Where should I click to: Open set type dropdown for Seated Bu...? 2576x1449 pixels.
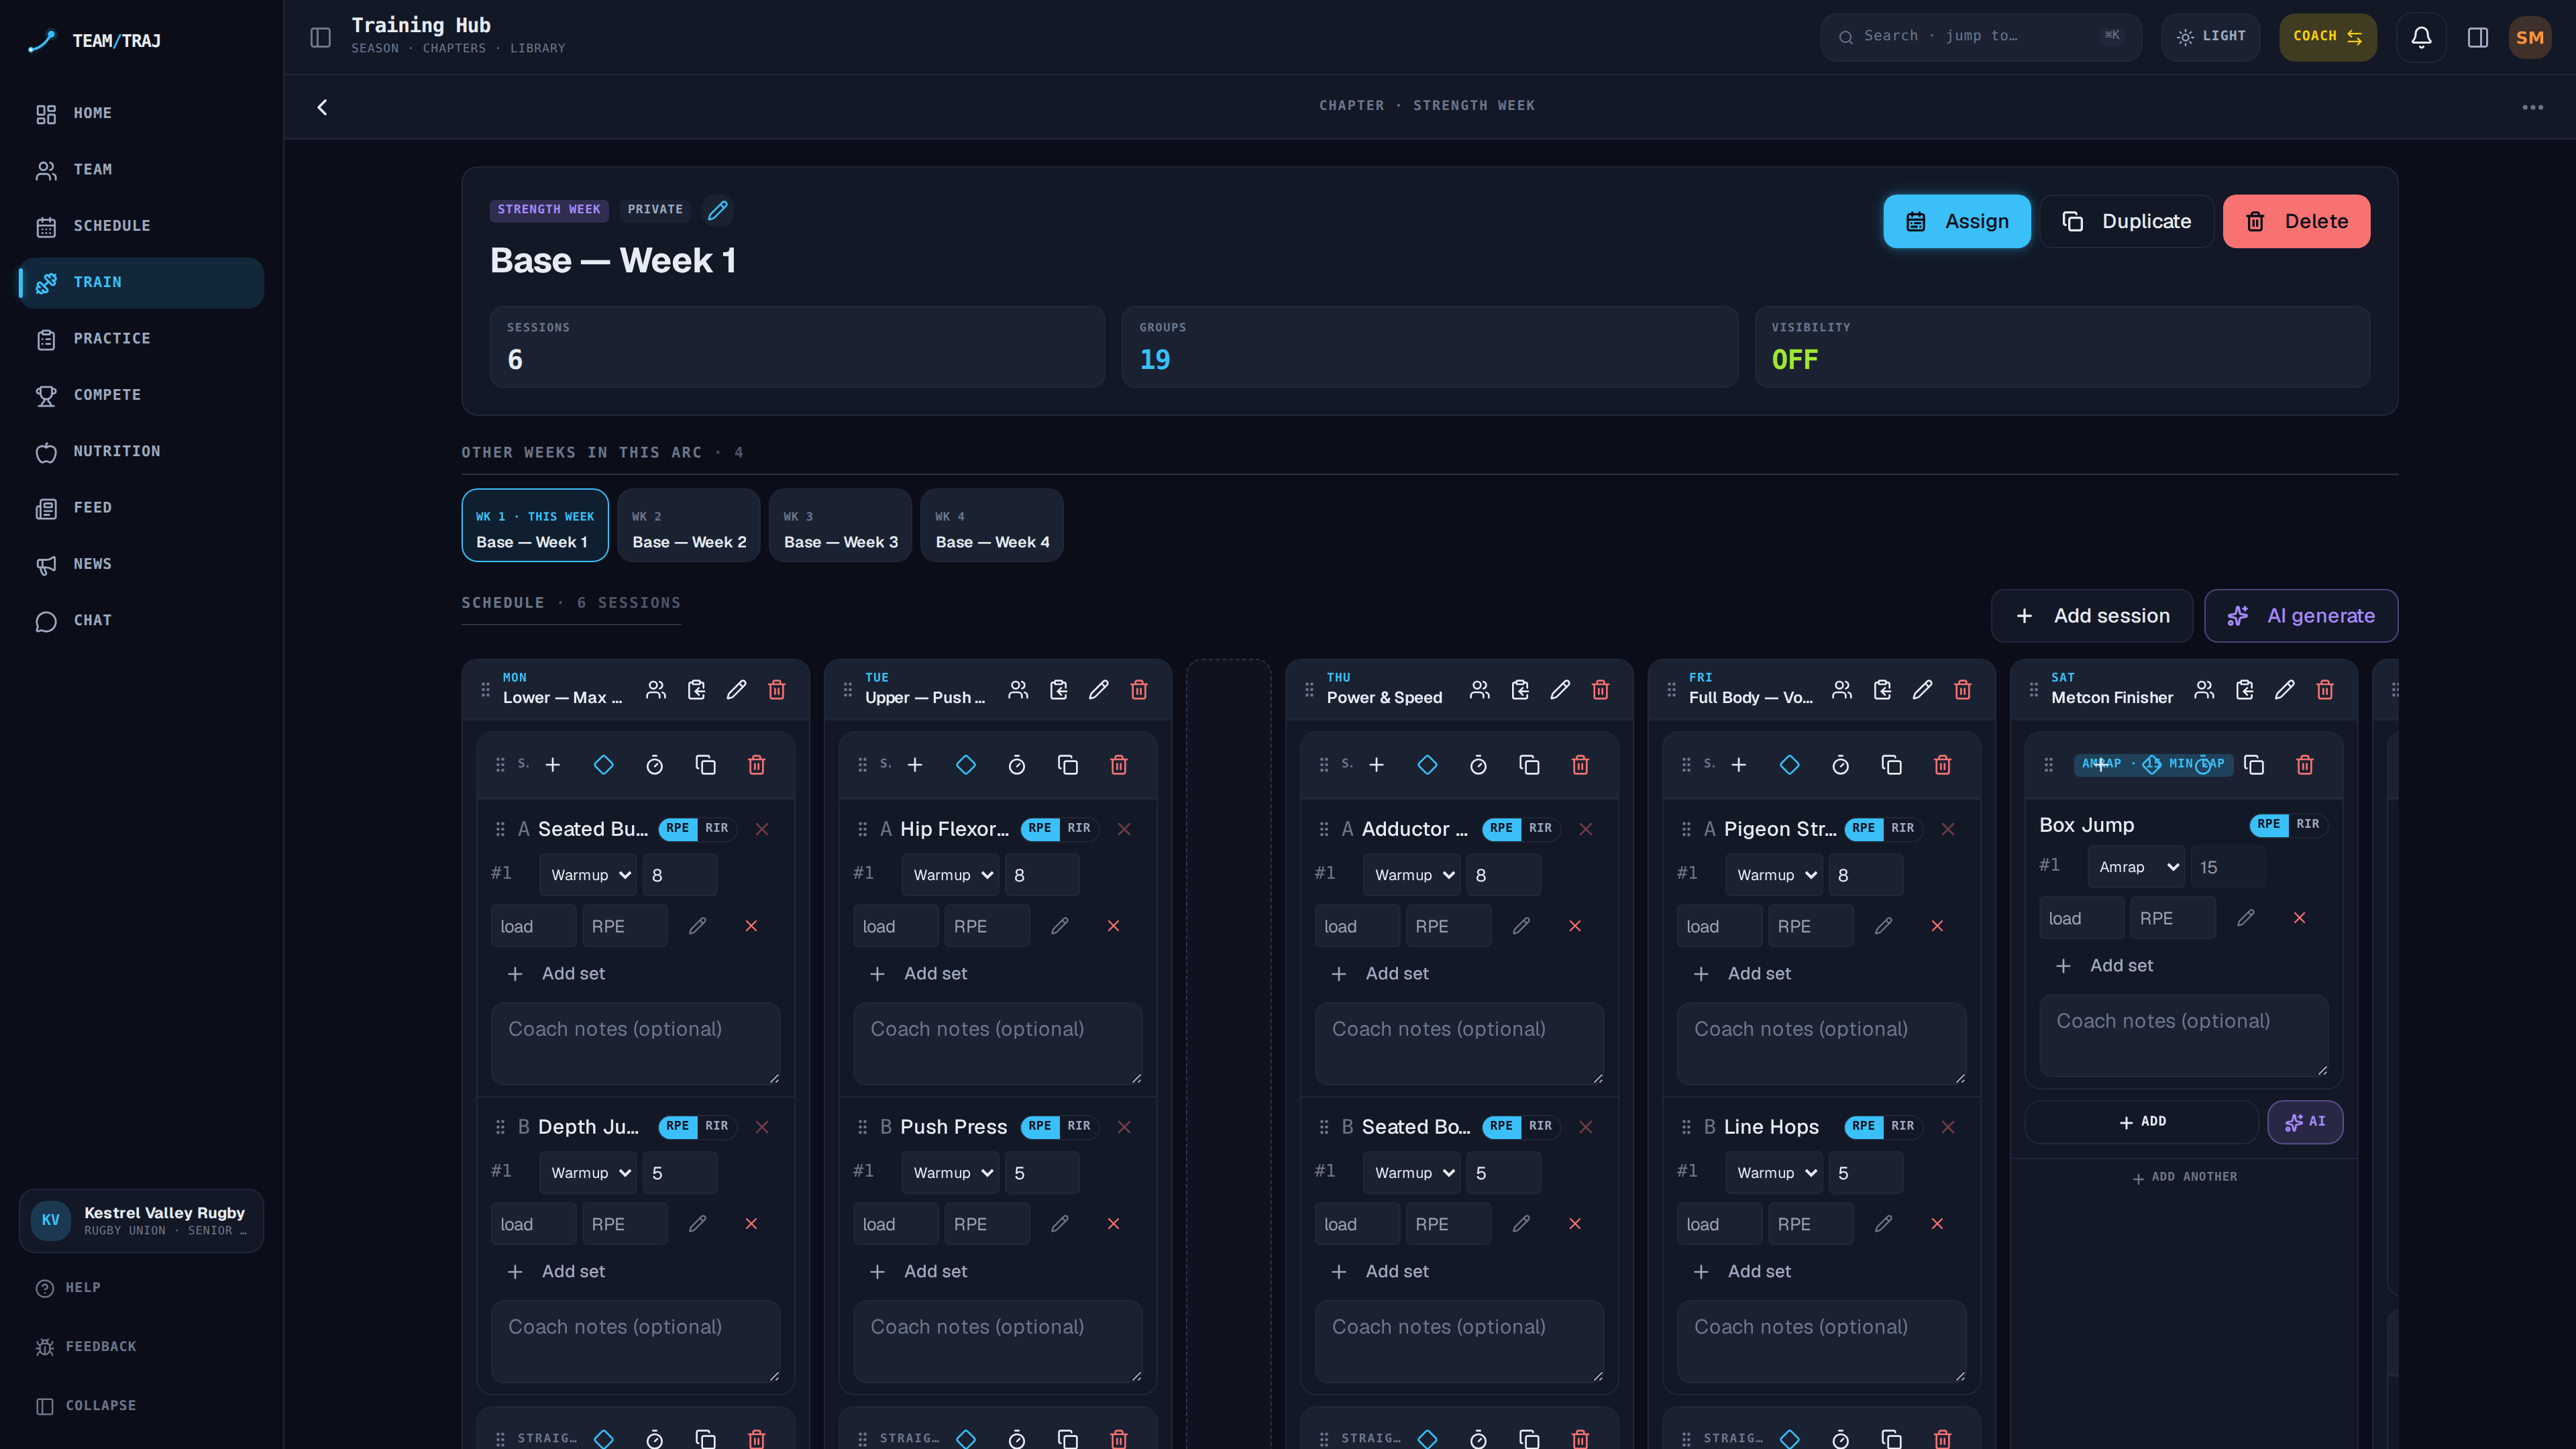pos(588,875)
